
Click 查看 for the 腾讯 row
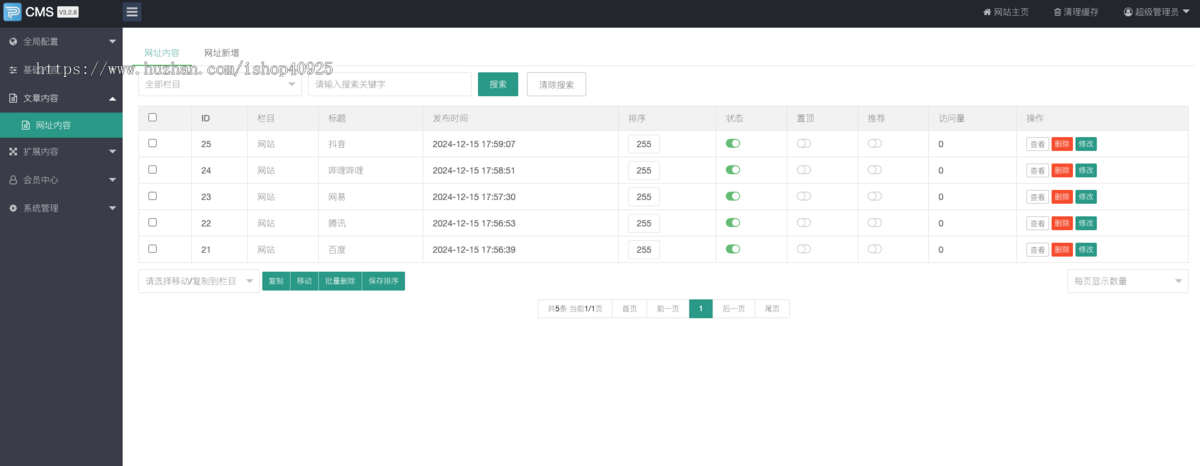click(x=1038, y=223)
